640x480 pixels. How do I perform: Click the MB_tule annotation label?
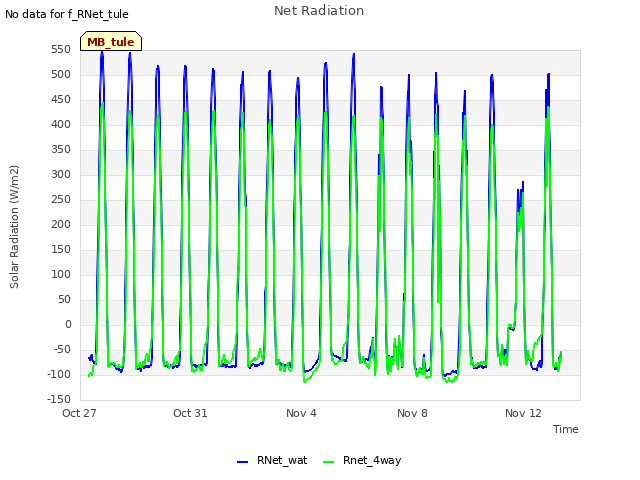(111, 41)
